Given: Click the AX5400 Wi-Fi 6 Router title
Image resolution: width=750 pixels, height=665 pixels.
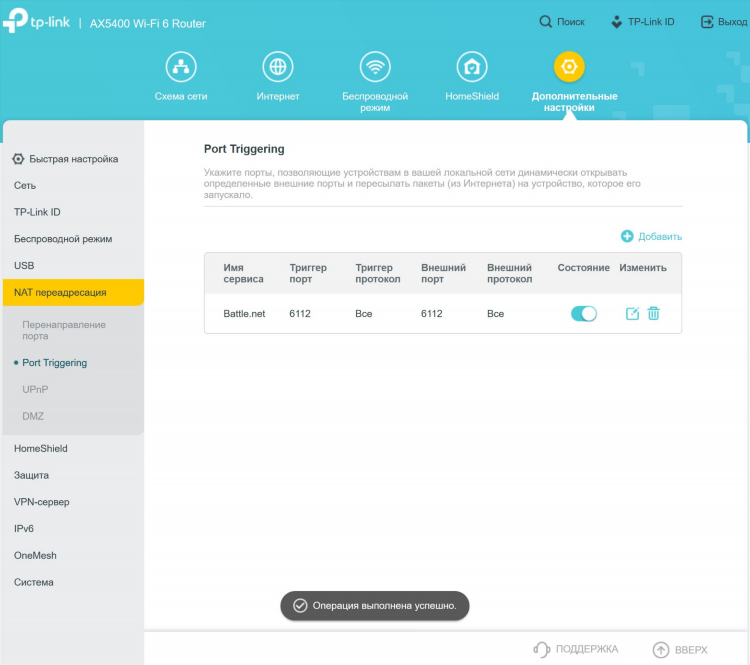Looking at the screenshot, I should pyautogui.click(x=148, y=23).
